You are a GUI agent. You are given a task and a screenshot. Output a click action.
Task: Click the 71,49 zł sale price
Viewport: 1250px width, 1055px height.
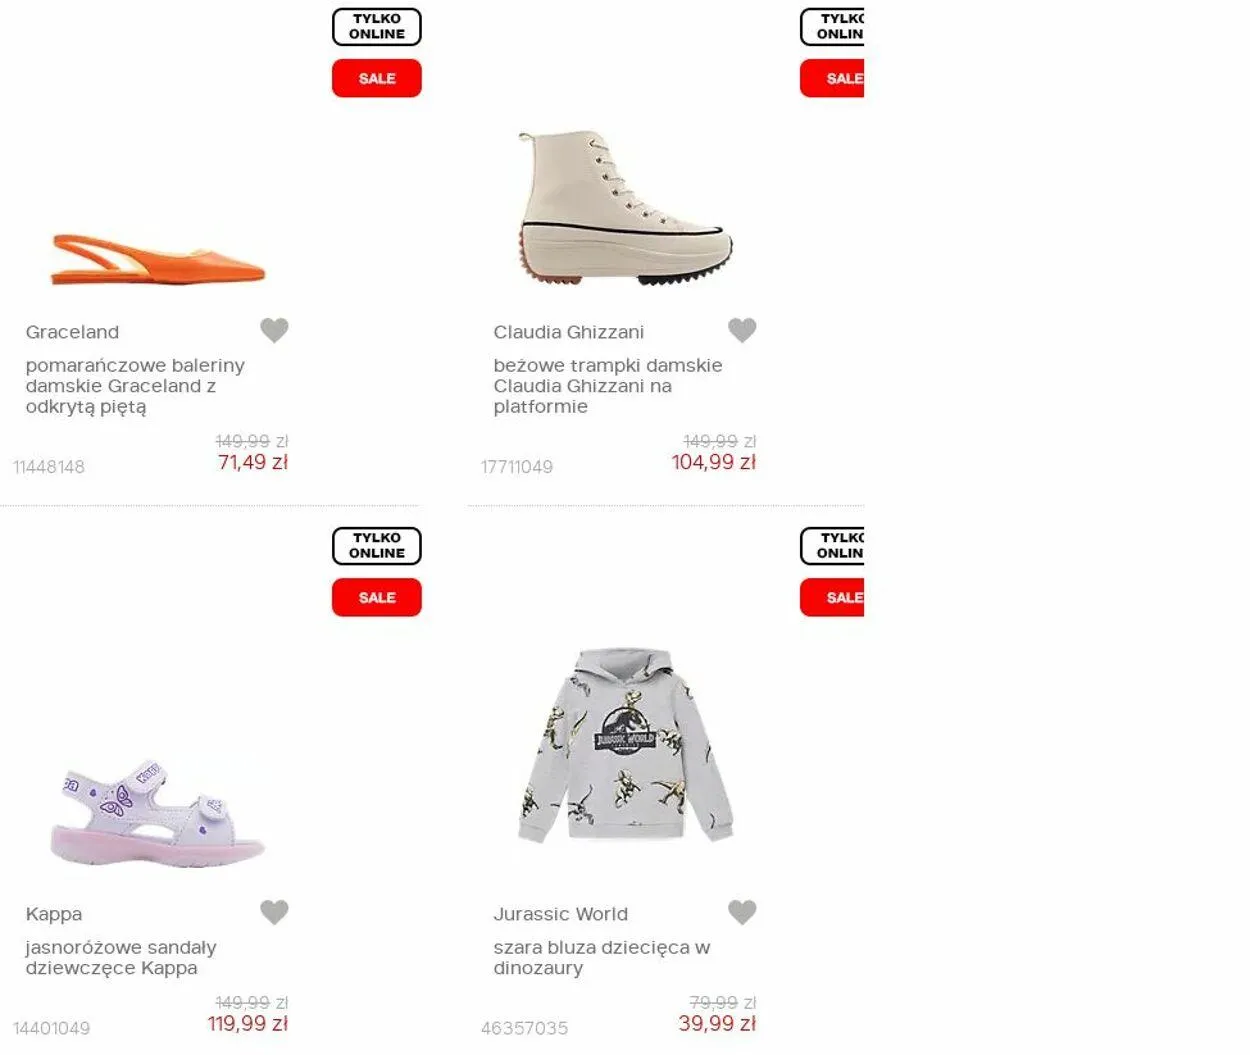click(x=253, y=462)
